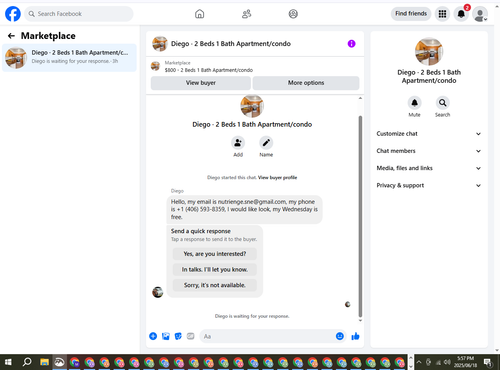Image resolution: width=500 pixels, height=370 pixels.
Task: Open the taskbar action center notification icon
Action: point(489,362)
